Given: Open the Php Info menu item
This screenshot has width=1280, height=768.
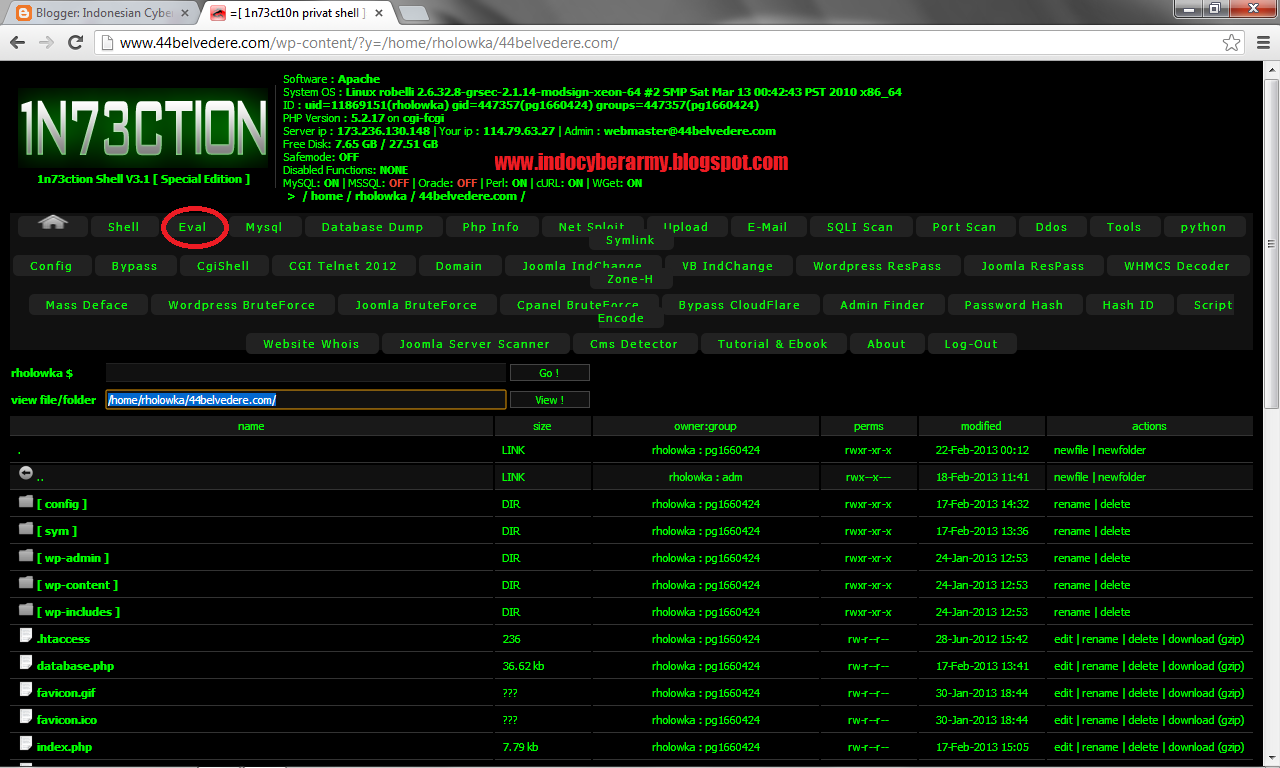Looking at the screenshot, I should [491, 227].
